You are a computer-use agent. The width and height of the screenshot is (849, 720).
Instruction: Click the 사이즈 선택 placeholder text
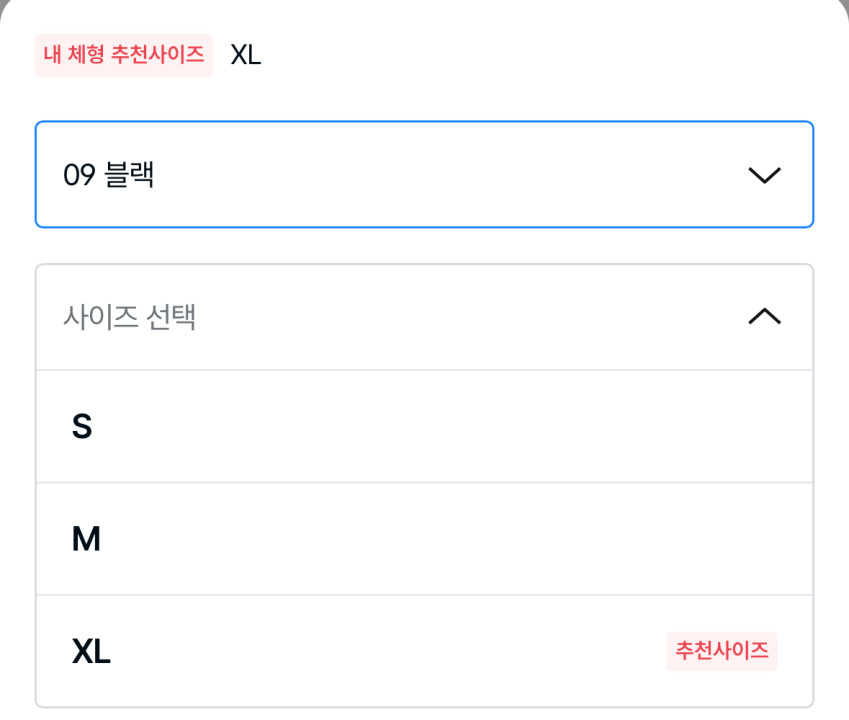pos(129,318)
